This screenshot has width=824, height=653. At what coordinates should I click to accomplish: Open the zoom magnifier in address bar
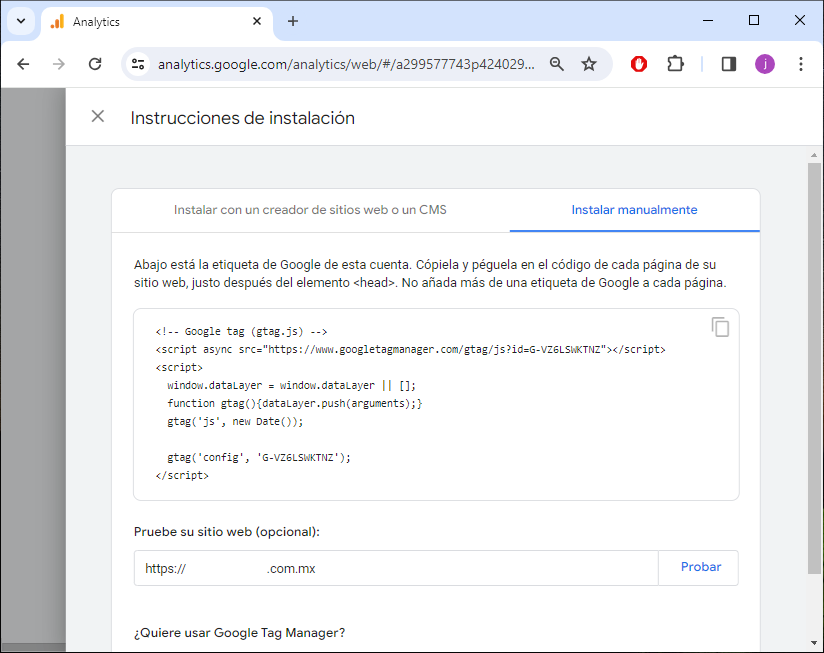point(557,64)
